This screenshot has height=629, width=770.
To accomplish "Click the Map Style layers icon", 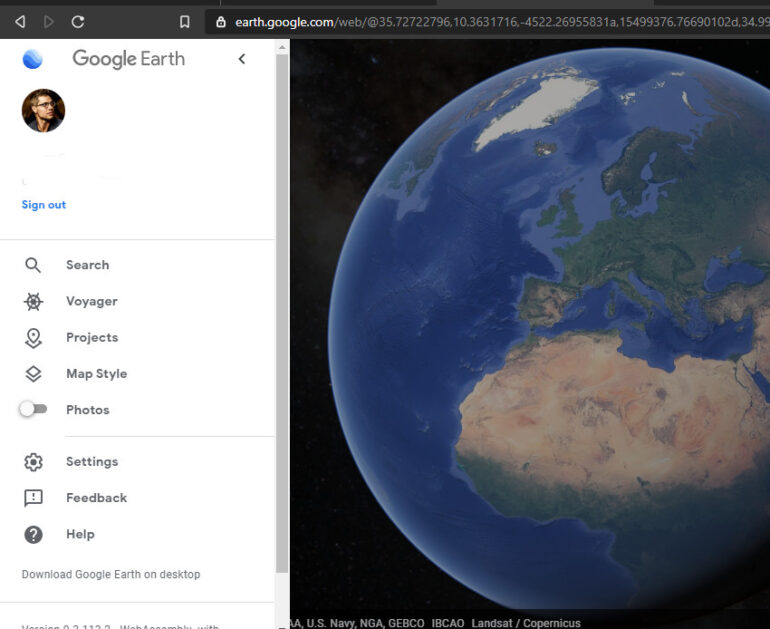I will [33, 374].
